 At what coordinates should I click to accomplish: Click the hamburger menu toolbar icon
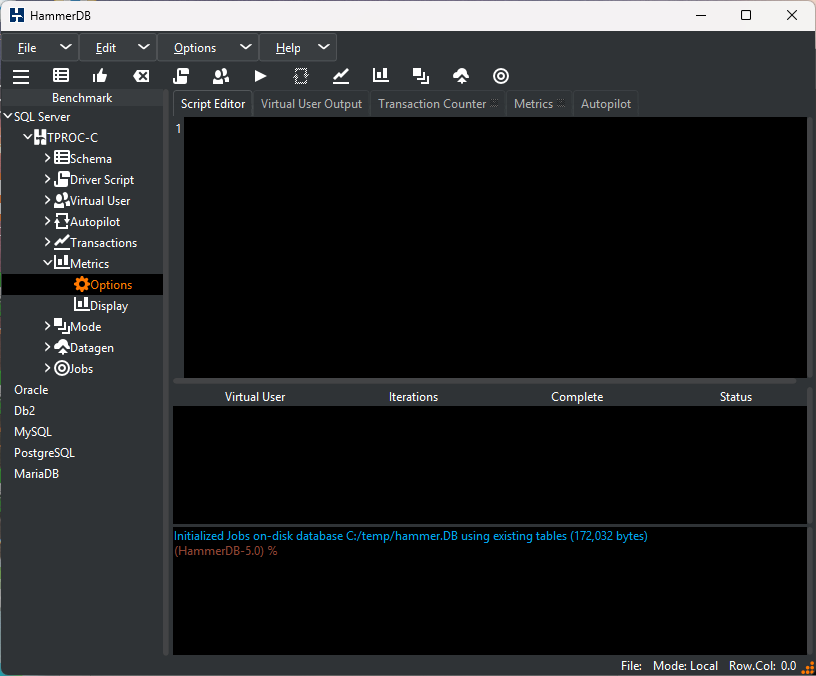[21, 76]
